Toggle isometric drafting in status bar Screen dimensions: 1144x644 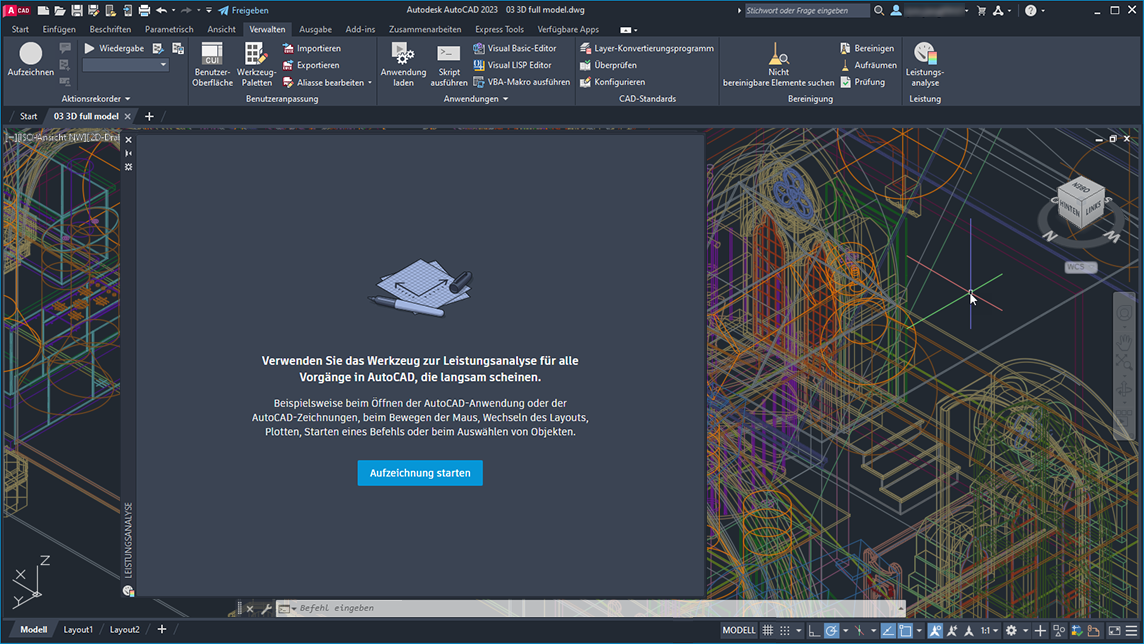(859, 630)
